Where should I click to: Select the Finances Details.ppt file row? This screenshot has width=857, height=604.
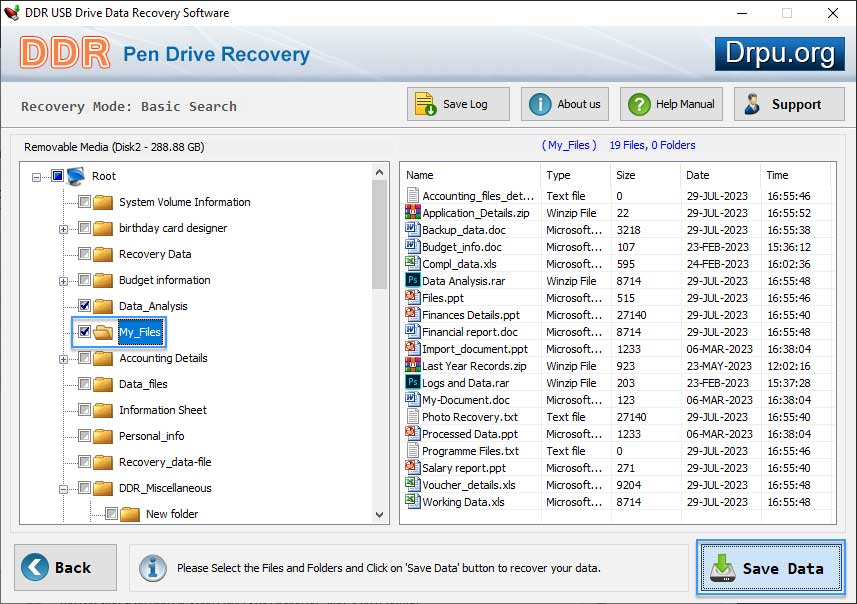[x=616, y=314]
